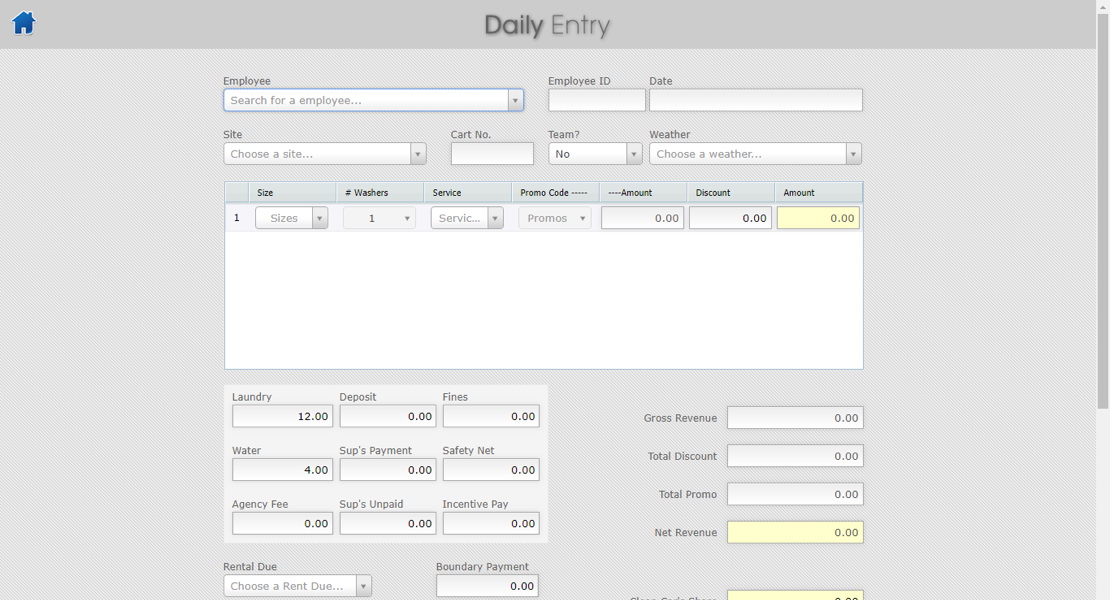1110x600 pixels.
Task: Edit the Laundry amount showing 12.00
Action: (x=282, y=416)
